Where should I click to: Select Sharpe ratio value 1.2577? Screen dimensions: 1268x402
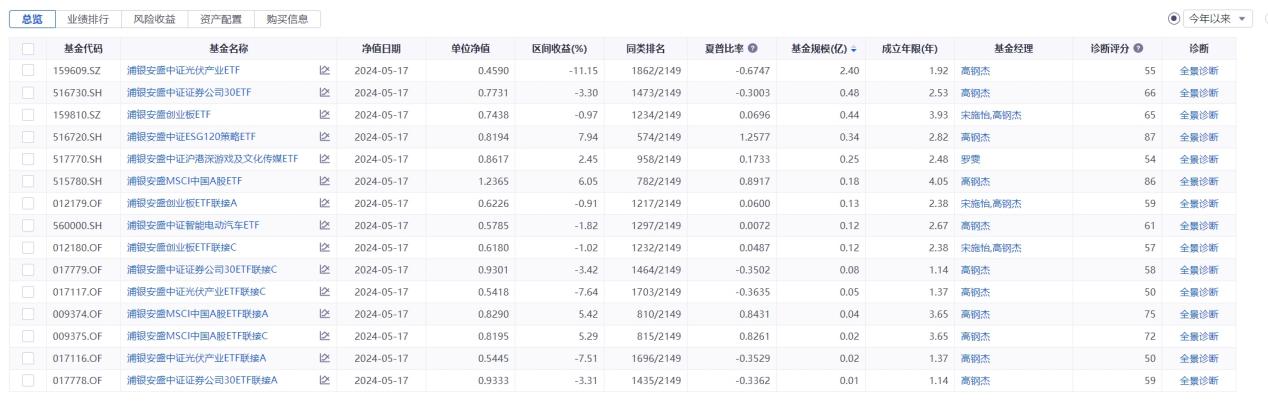754,137
